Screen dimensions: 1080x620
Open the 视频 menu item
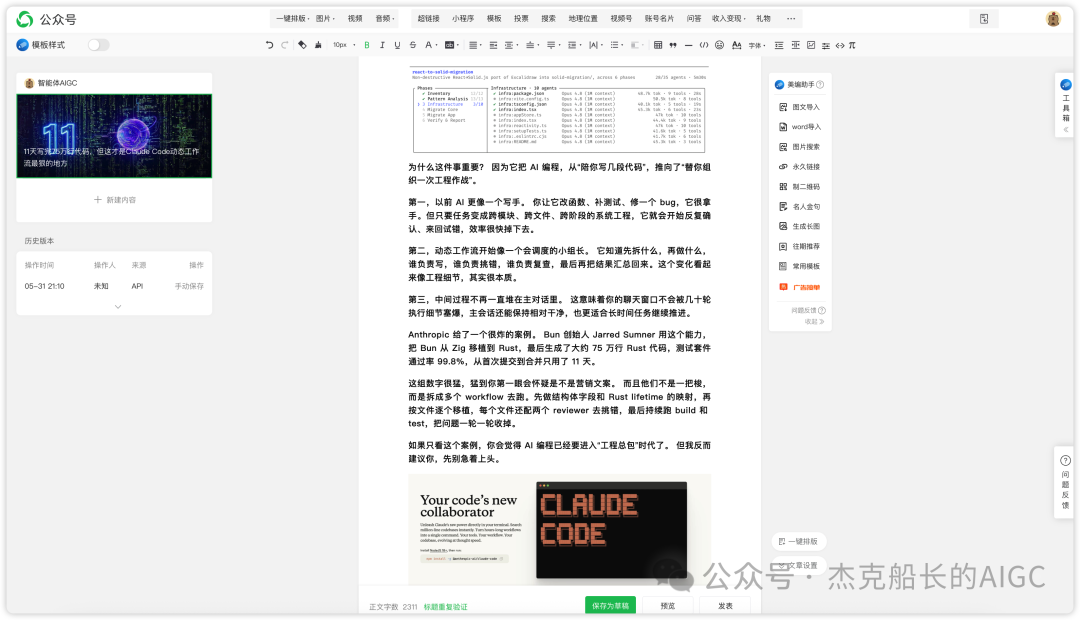pos(355,19)
